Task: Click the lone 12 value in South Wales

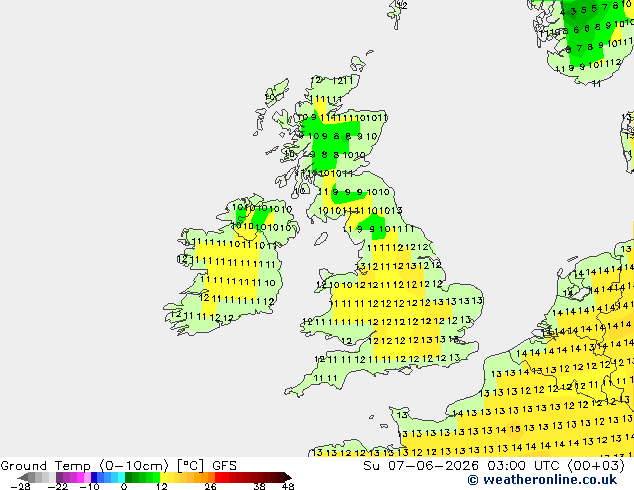Action: [x=347, y=342]
